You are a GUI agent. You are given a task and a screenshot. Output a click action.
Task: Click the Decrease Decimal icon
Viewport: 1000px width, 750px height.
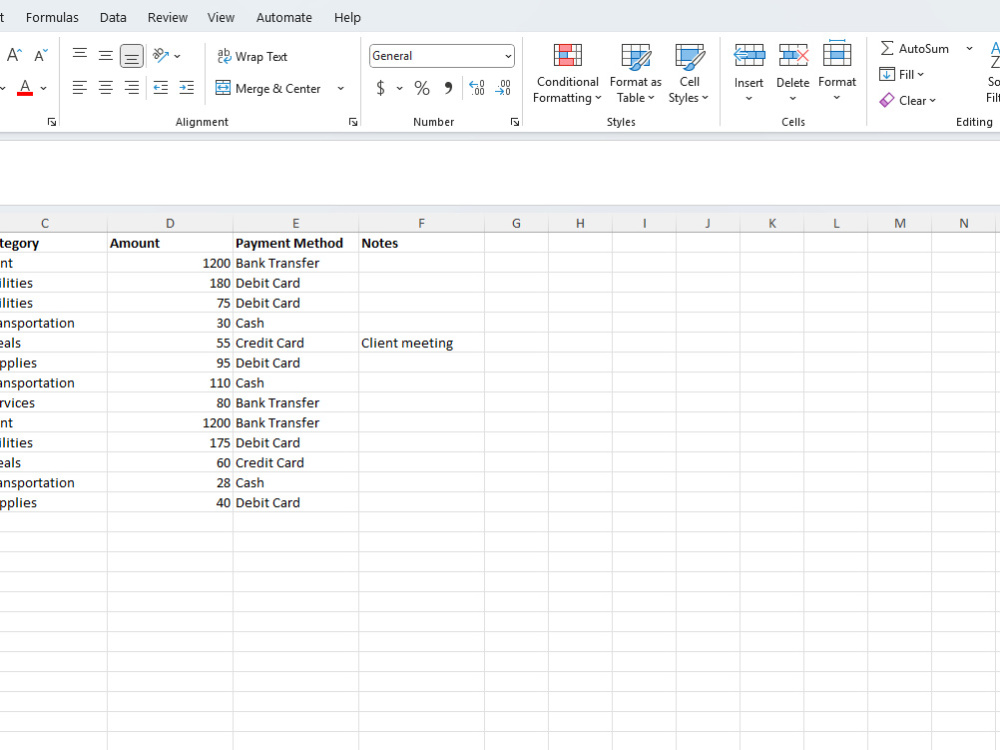503,88
